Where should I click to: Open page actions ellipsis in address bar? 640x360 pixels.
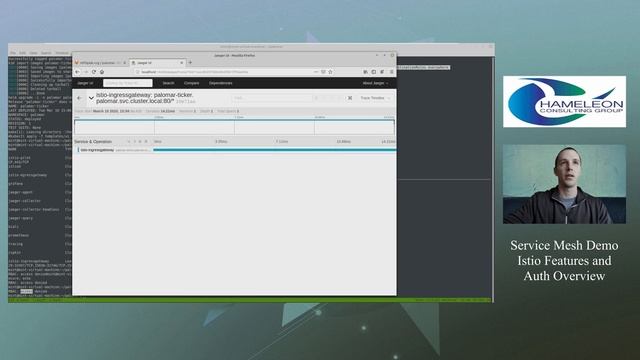[316, 72]
